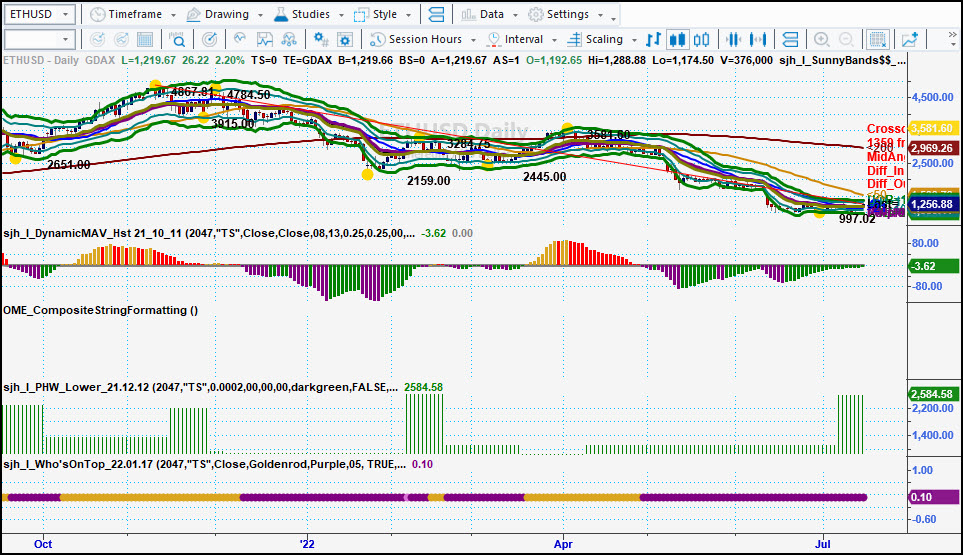Click the ETHUSD - Daily status label

(x=41, y=60)
